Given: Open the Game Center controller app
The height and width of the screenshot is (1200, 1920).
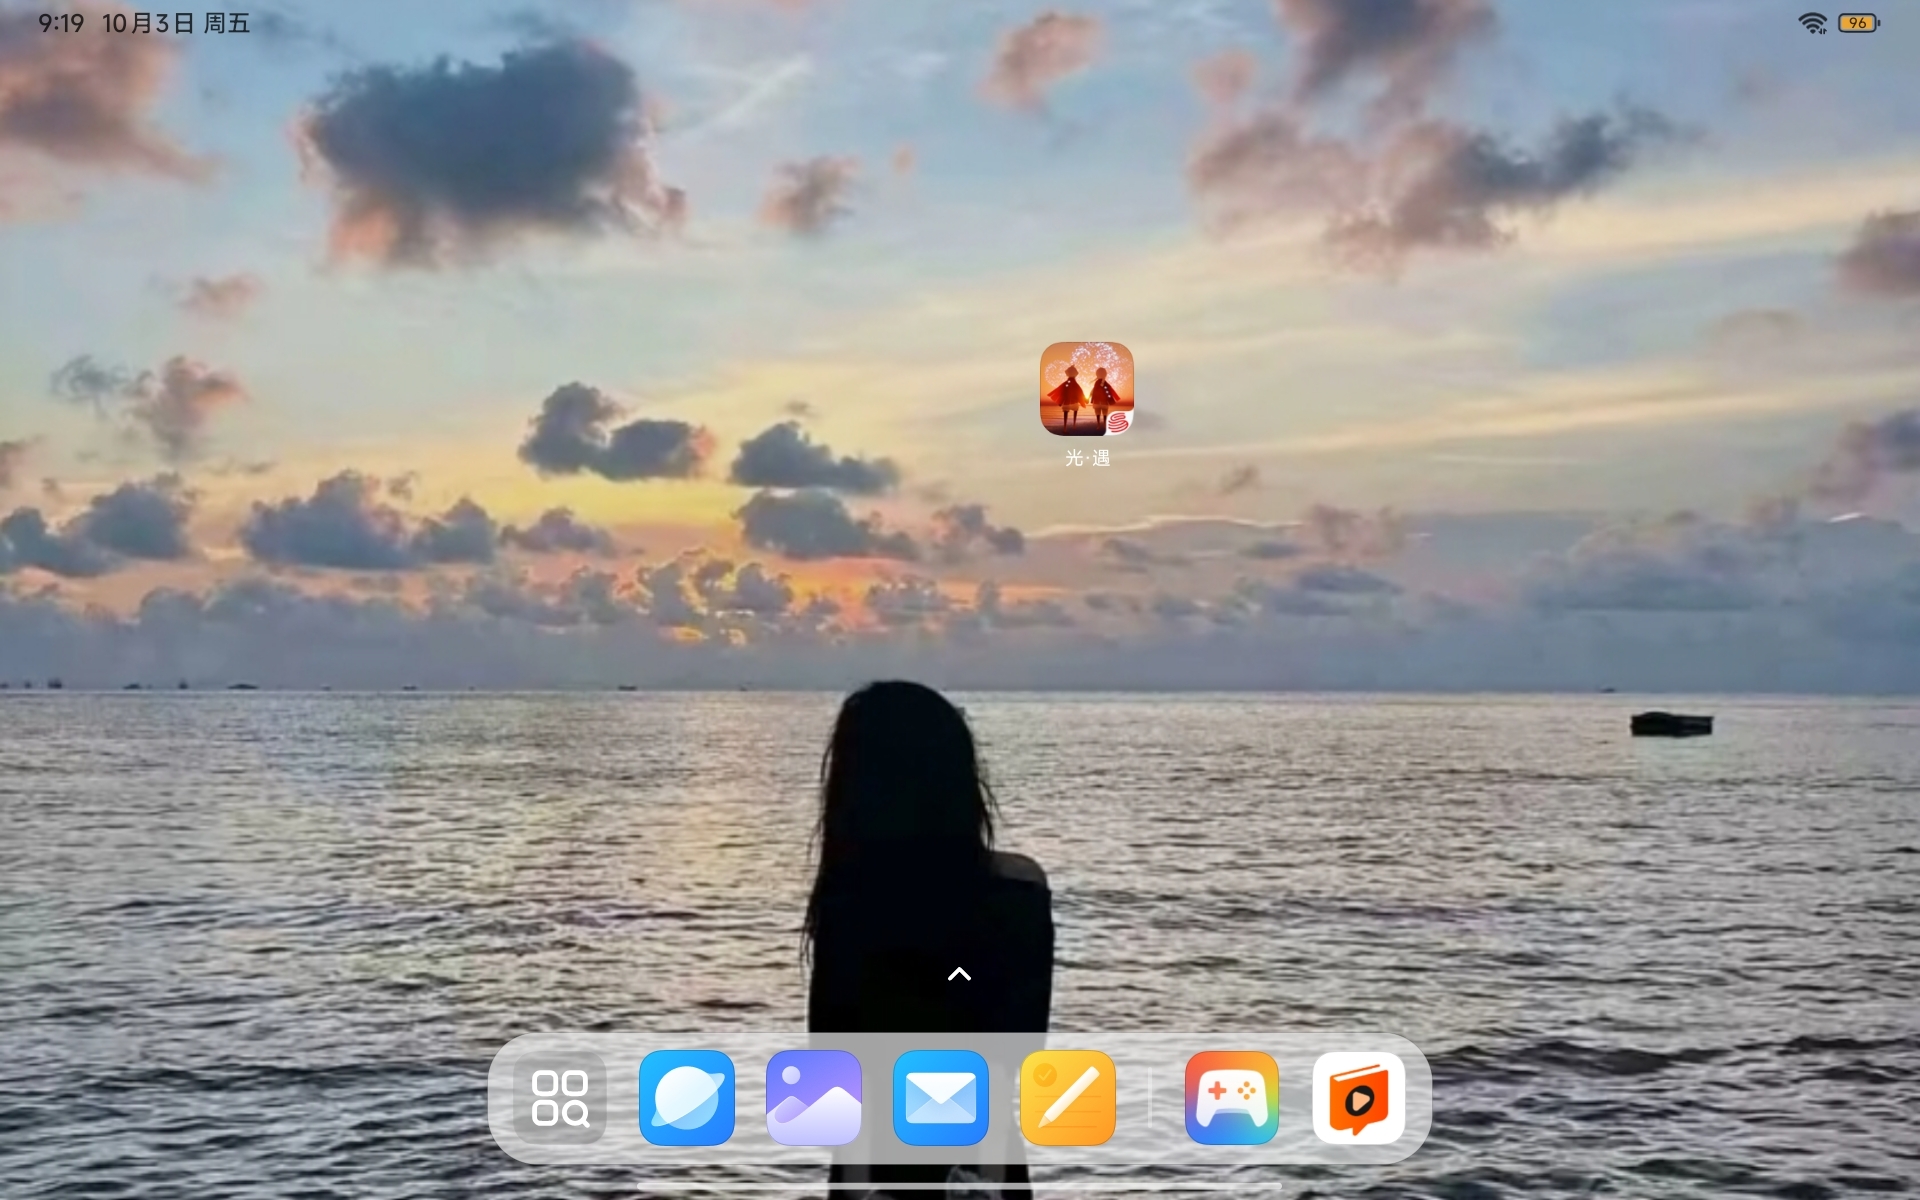Looking at the screenshot, I should 1232,1097.
